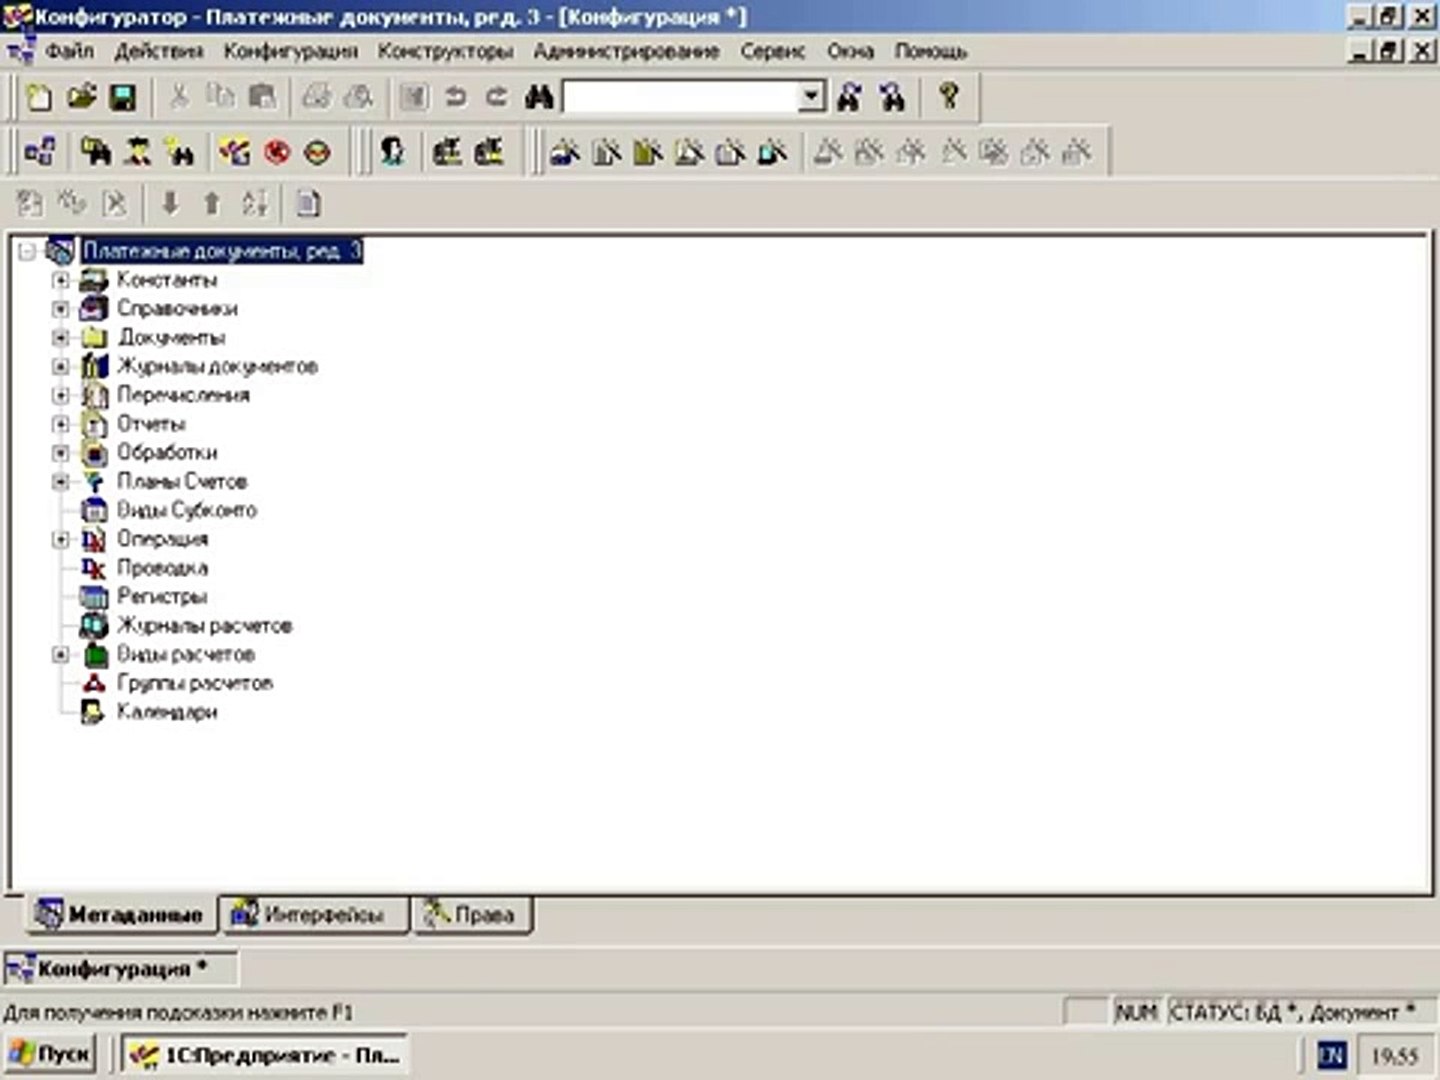
Task: Select the Группы расчетов tree item
Action: [195, 683]
